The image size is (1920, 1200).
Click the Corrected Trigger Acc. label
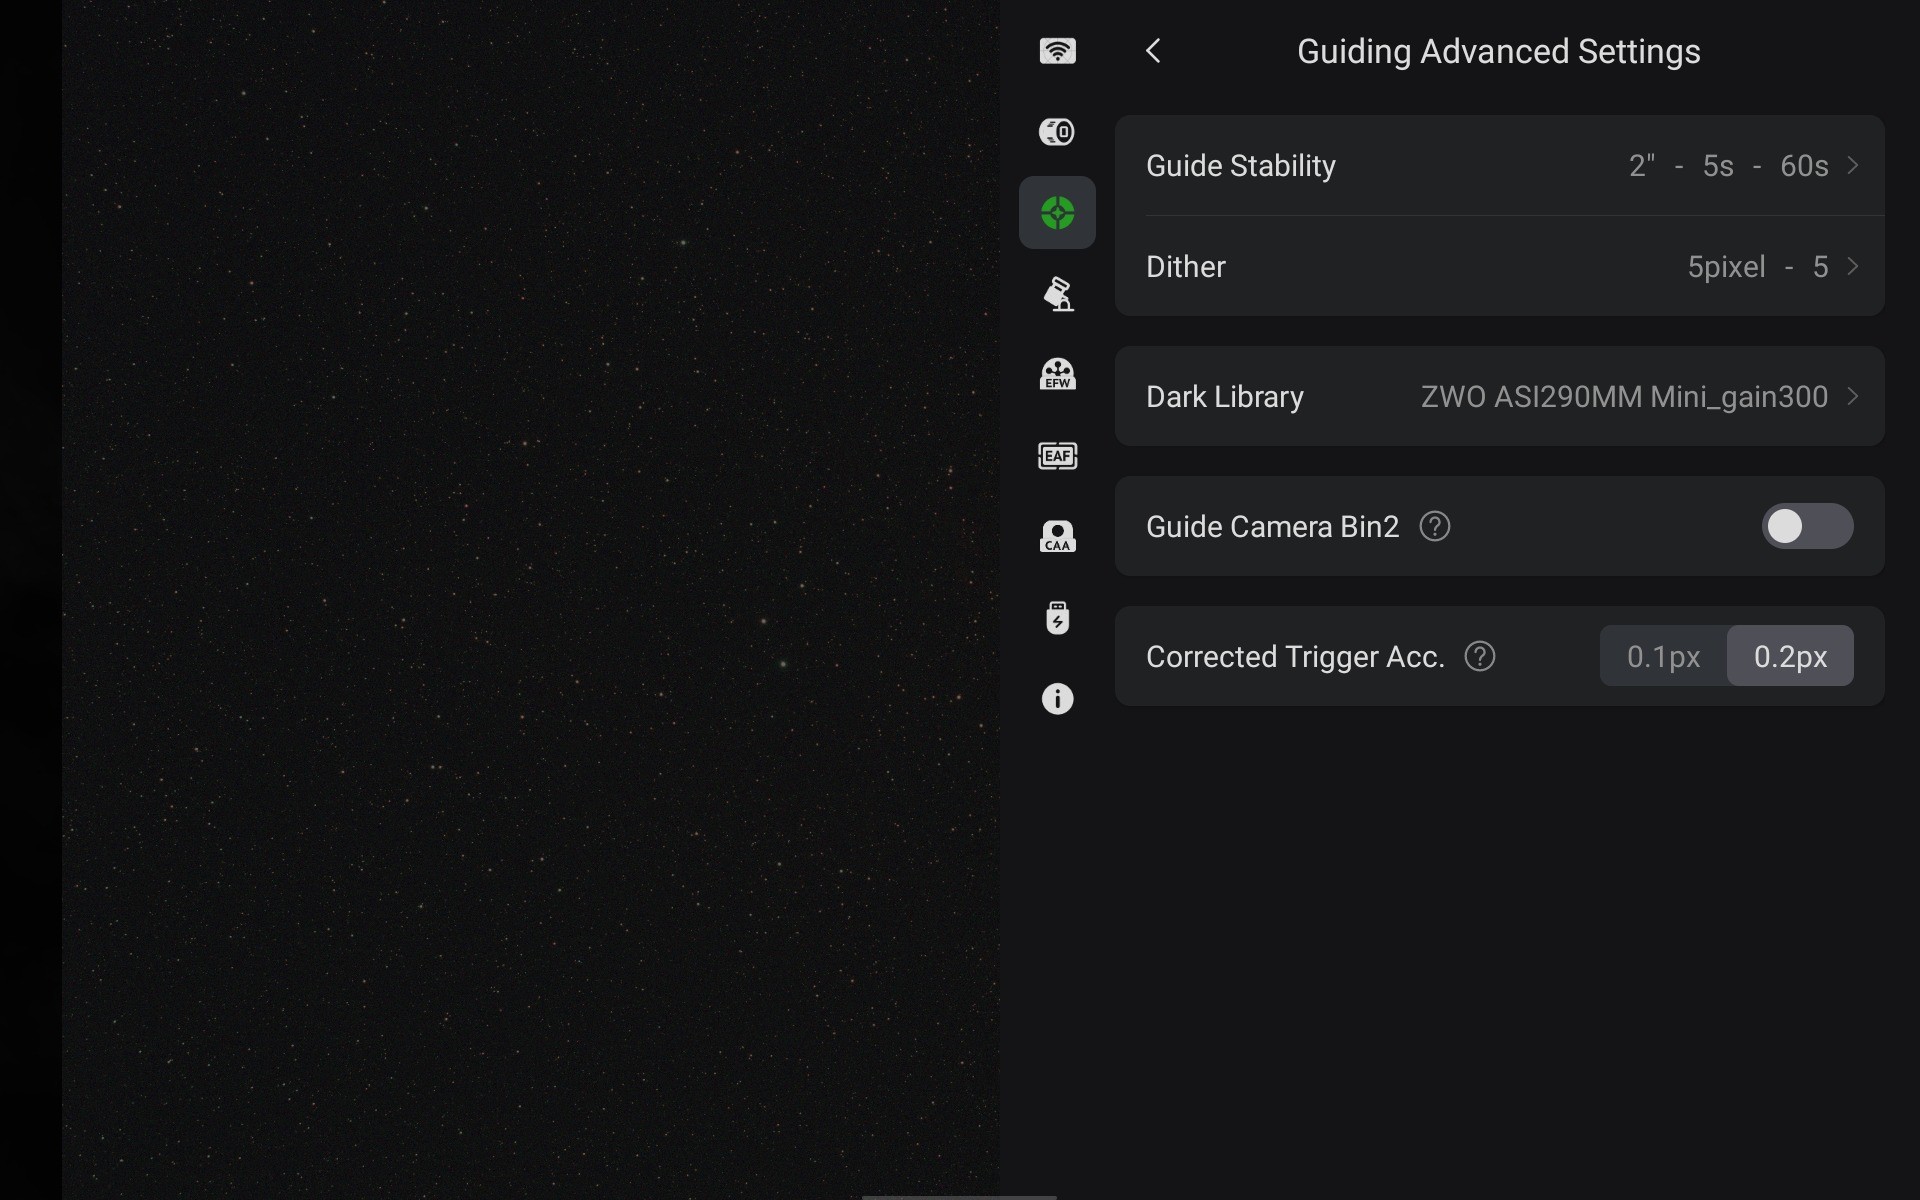click(1295, 657)
